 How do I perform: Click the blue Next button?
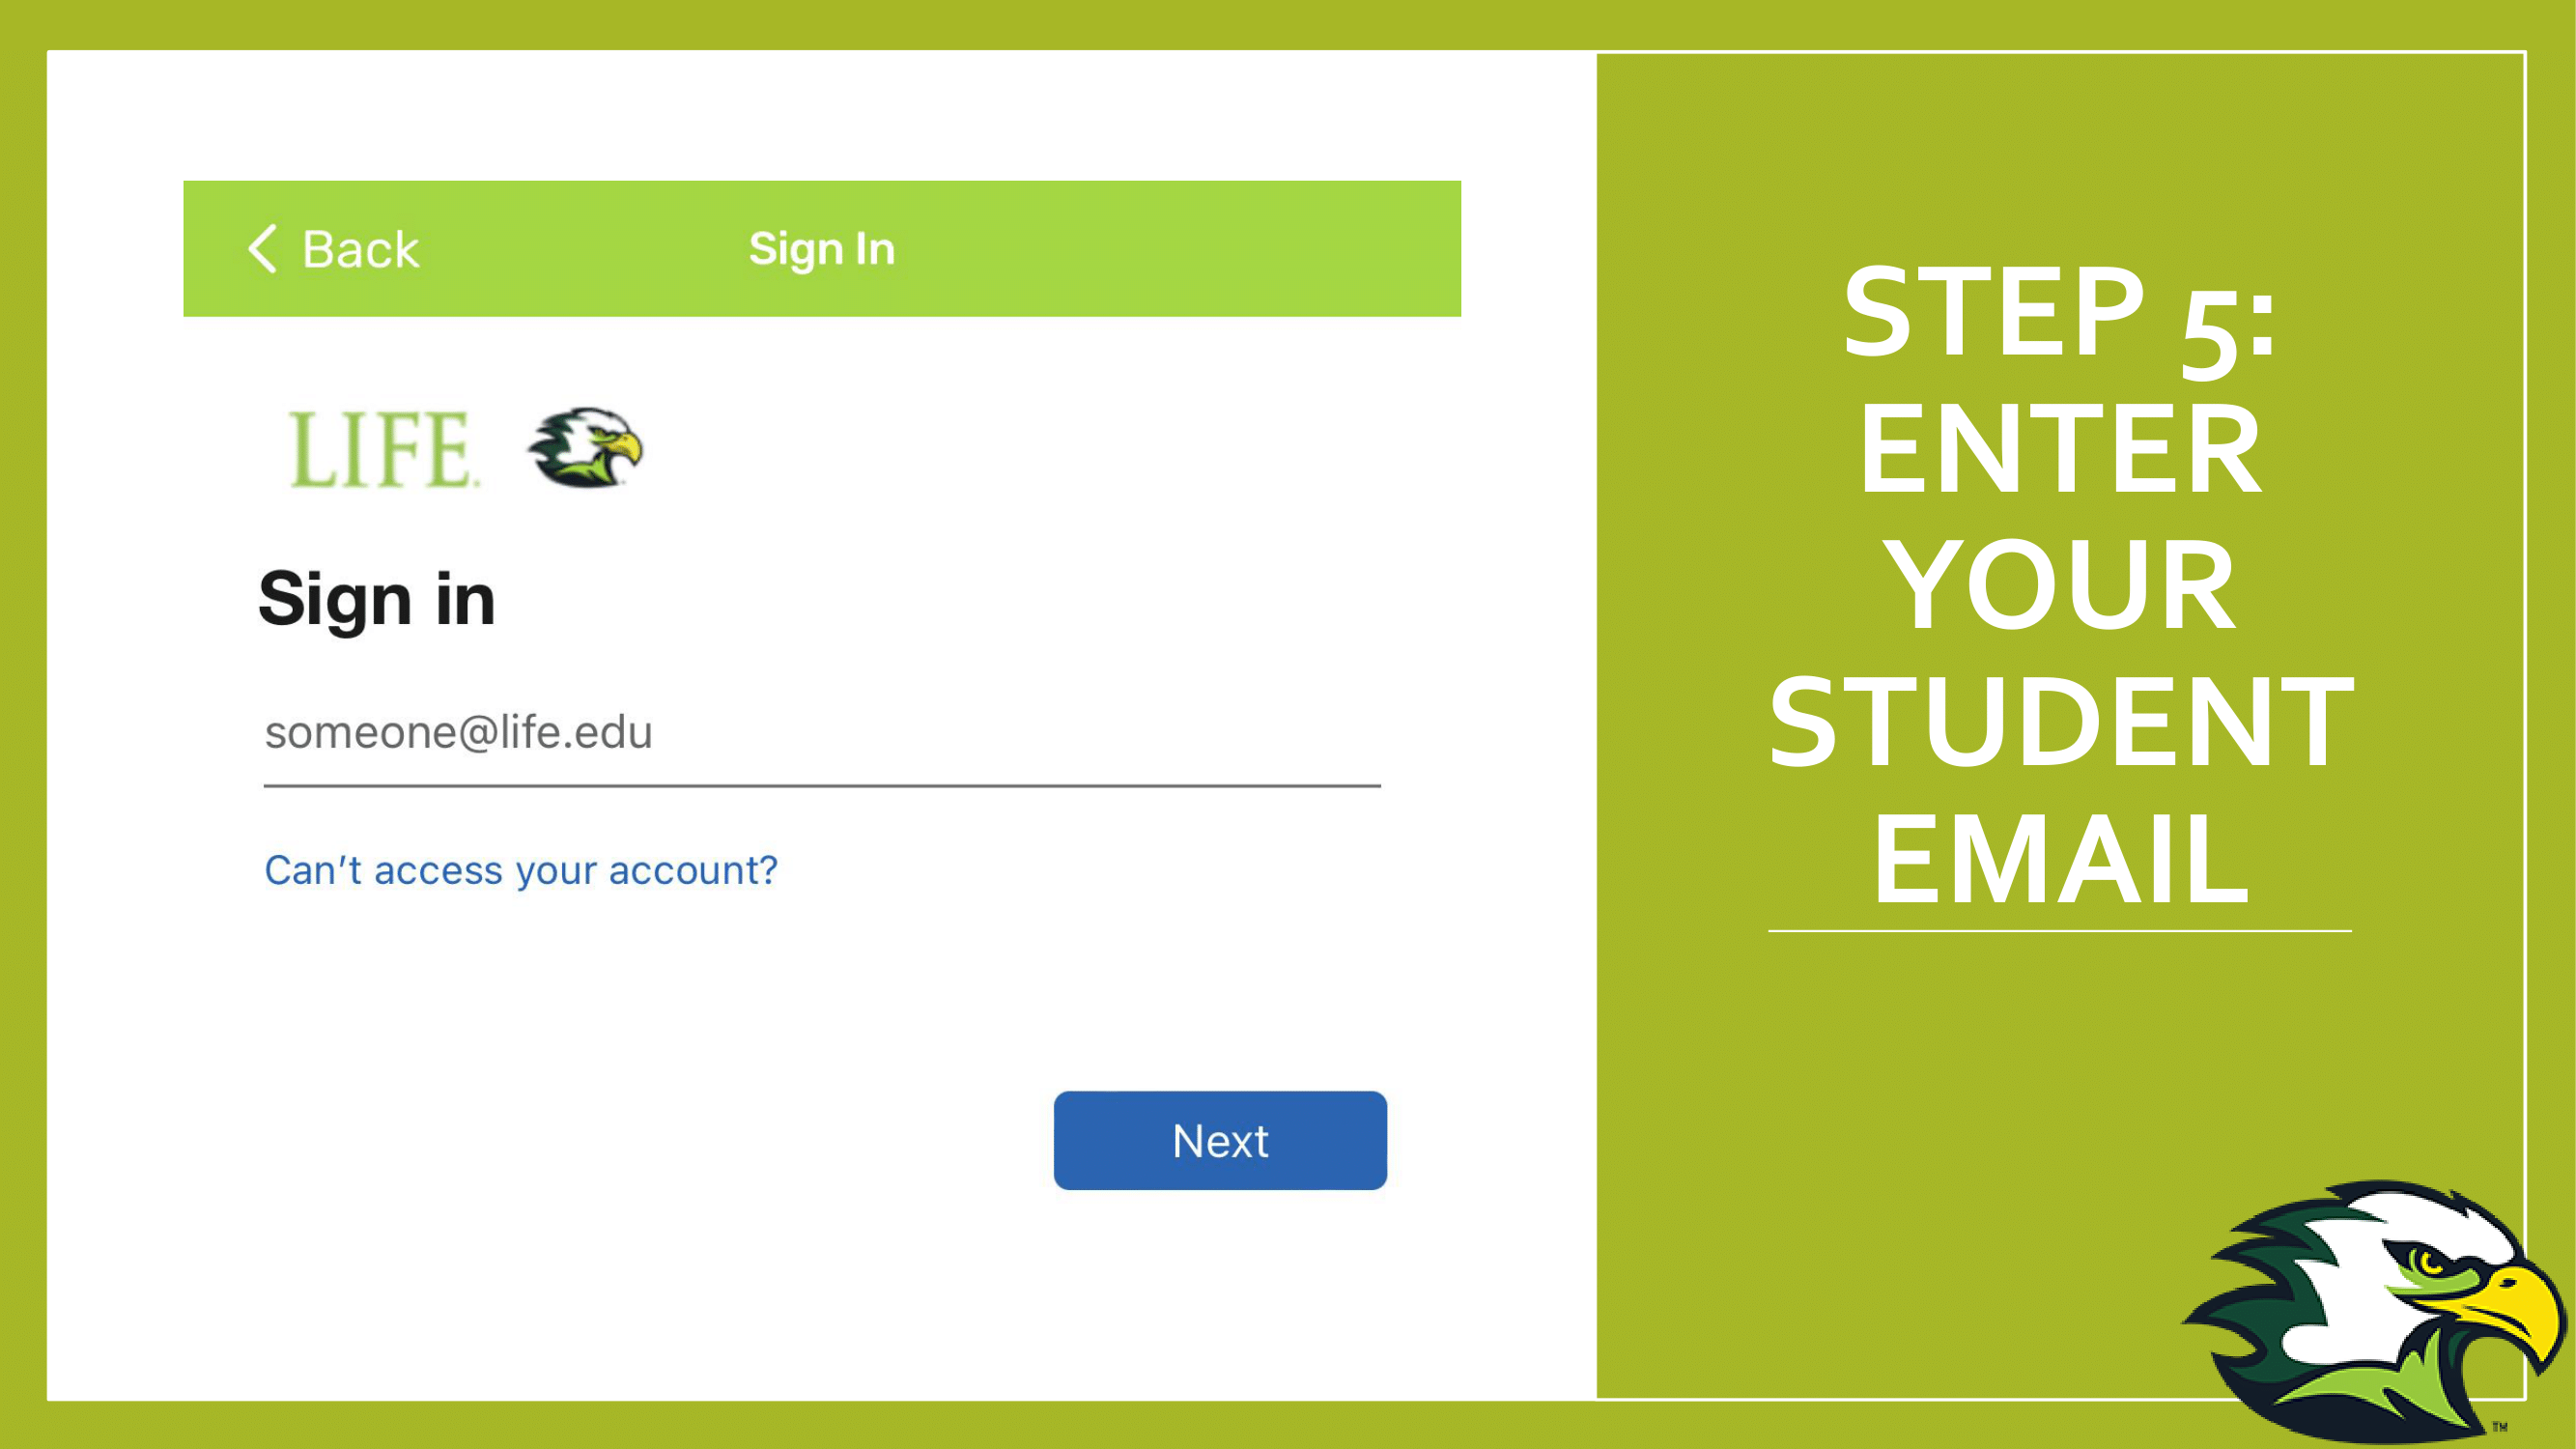coord(1220,1140)
